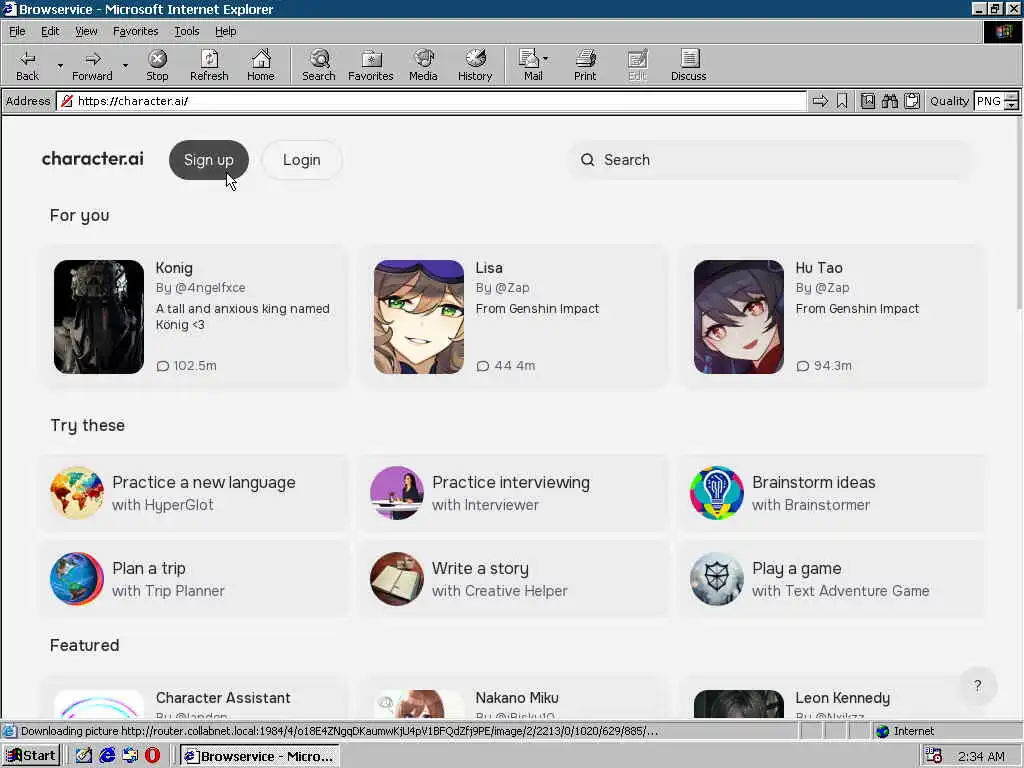Expand the Mail dropdown arrow
Image resolution: width=1024 pixels, height=768 pixels.
pyautogui.click(x=546, y=59)
